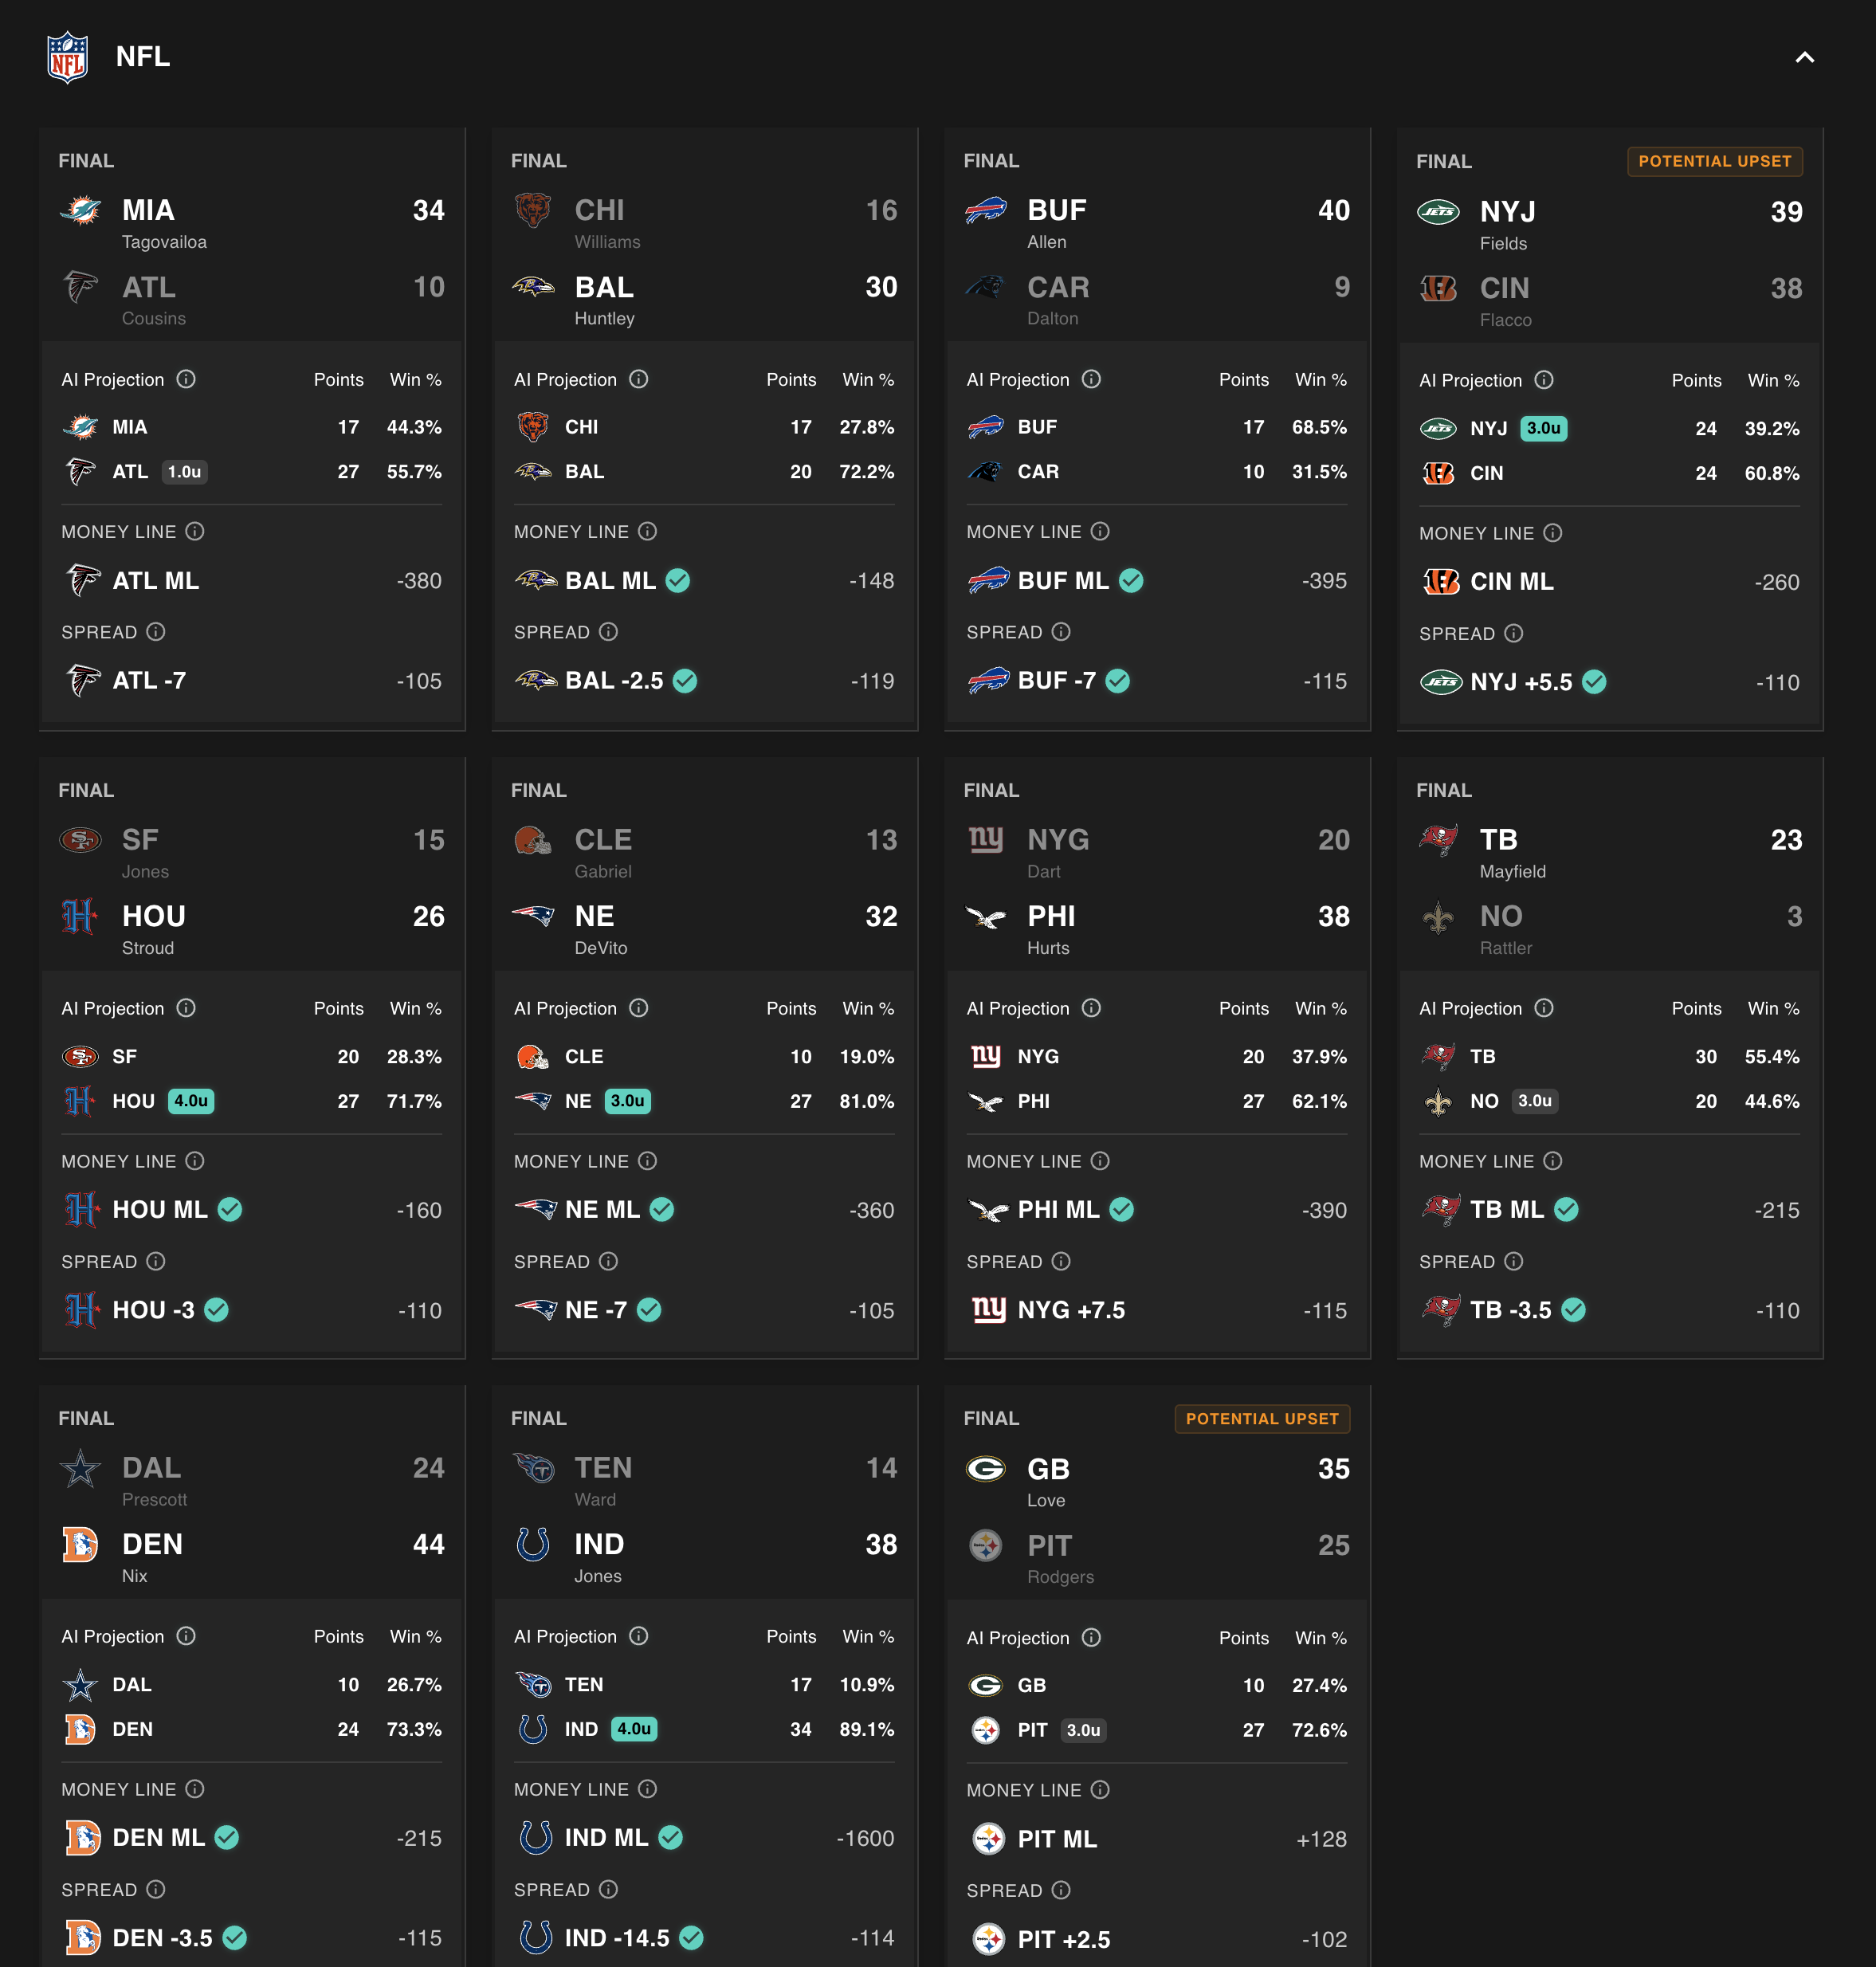Toggle the checkmark on BAL -2.5 spread
This screenshot has height=1967, width=1876.
pyautogui.click(x=685, y=681)
